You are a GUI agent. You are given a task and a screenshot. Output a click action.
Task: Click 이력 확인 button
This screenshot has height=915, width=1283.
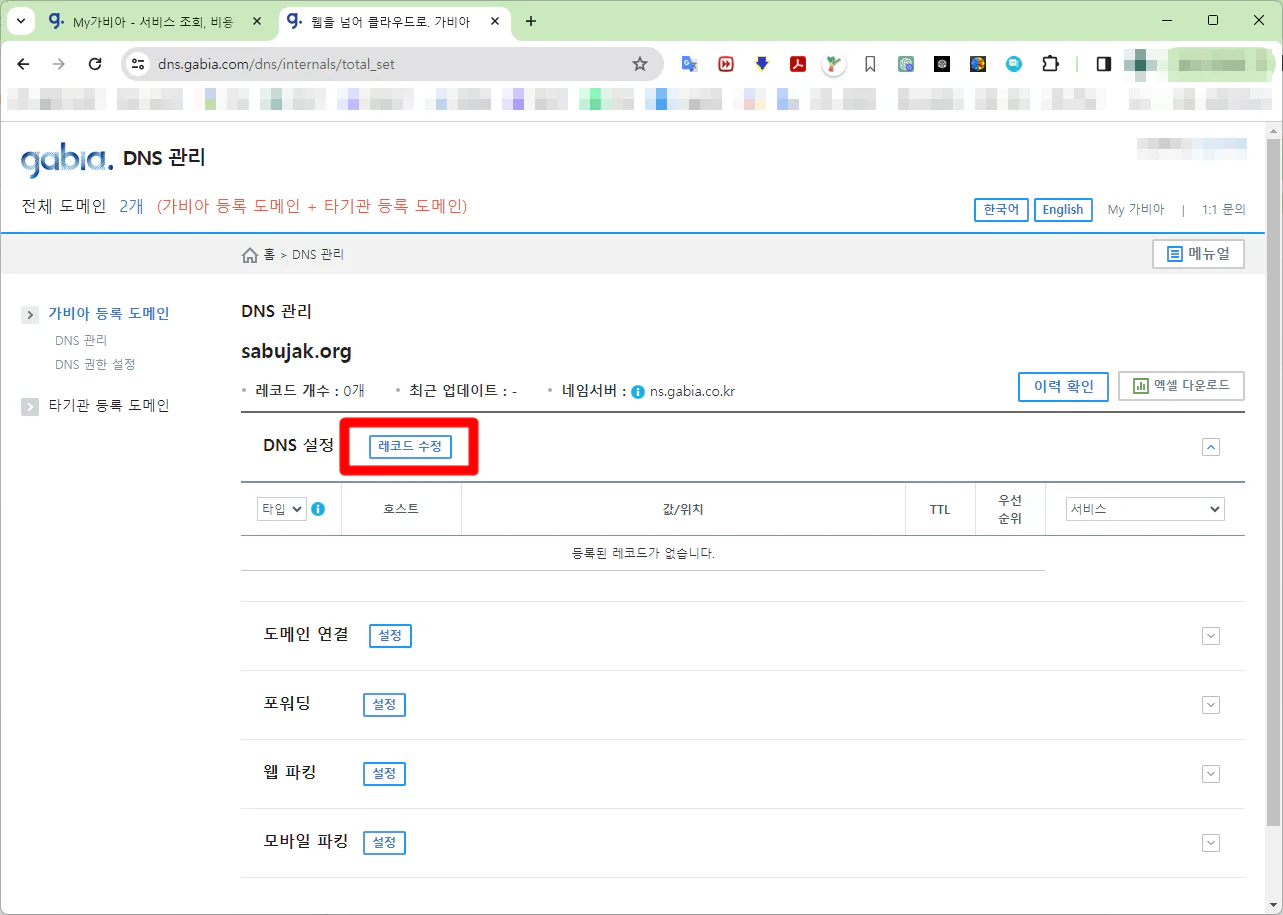tap(1063, 387)
